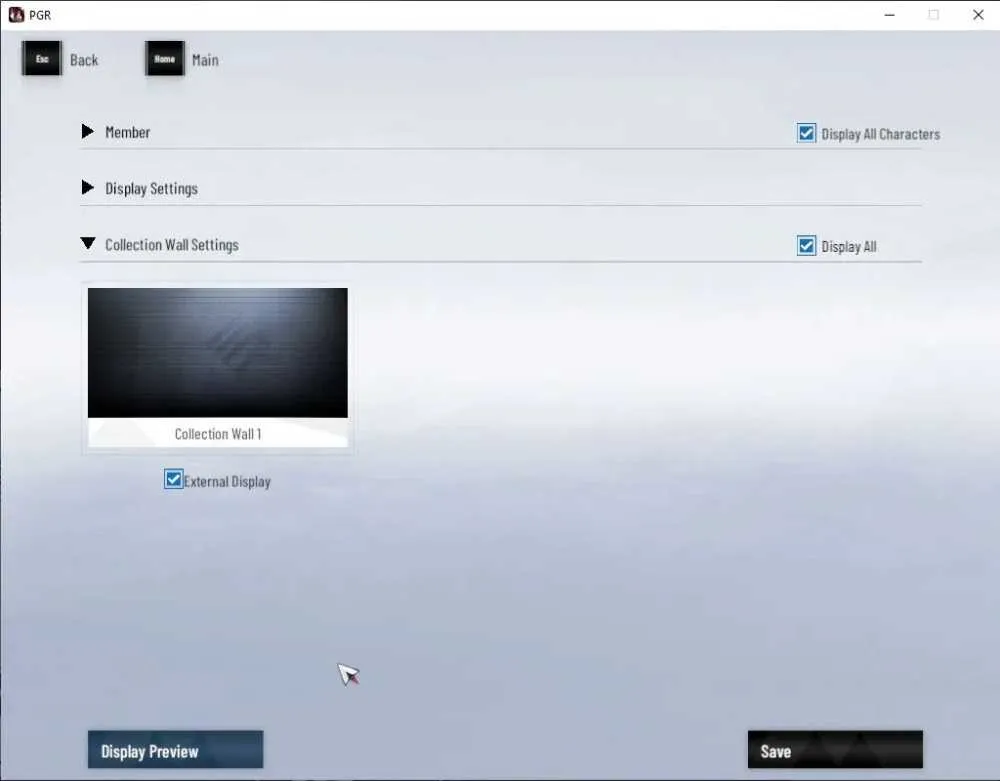Click the PGR app icon in title bar
Image resolution: width=1000 pixels, height=781 pixels.
16,15
